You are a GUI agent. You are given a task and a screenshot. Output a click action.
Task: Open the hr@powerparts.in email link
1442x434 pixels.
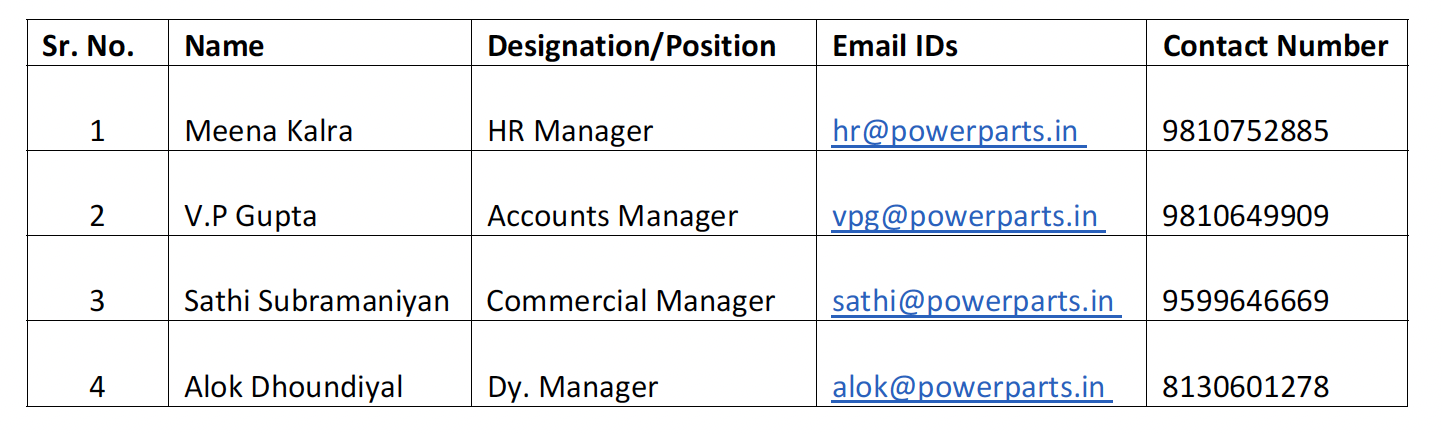click(959, 131)
